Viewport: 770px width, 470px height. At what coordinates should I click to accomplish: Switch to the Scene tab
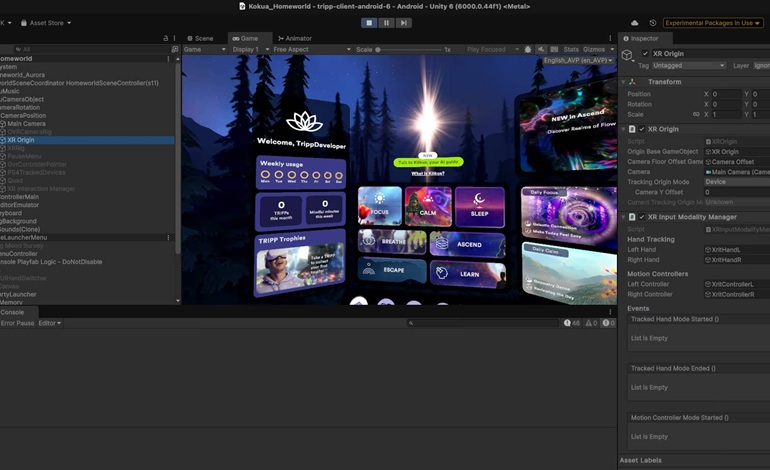pyautogui.click(x=200, y=38)
